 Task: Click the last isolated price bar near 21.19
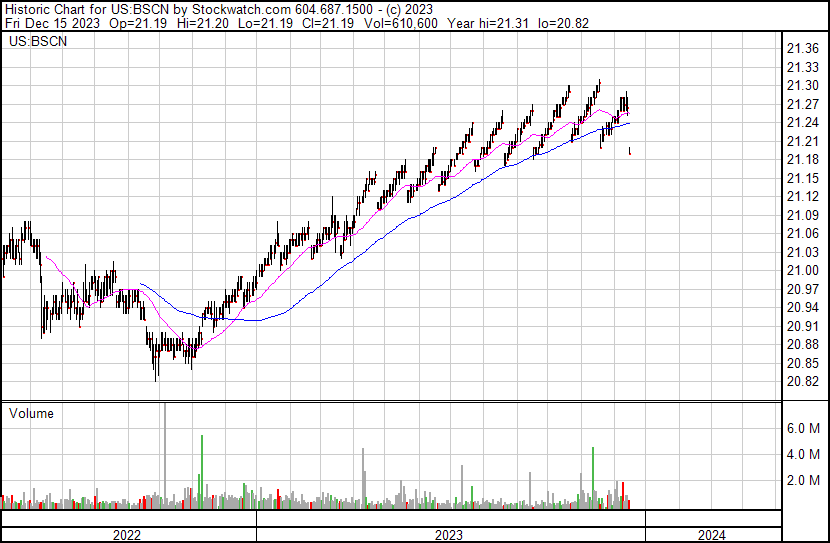pos(629,151)
